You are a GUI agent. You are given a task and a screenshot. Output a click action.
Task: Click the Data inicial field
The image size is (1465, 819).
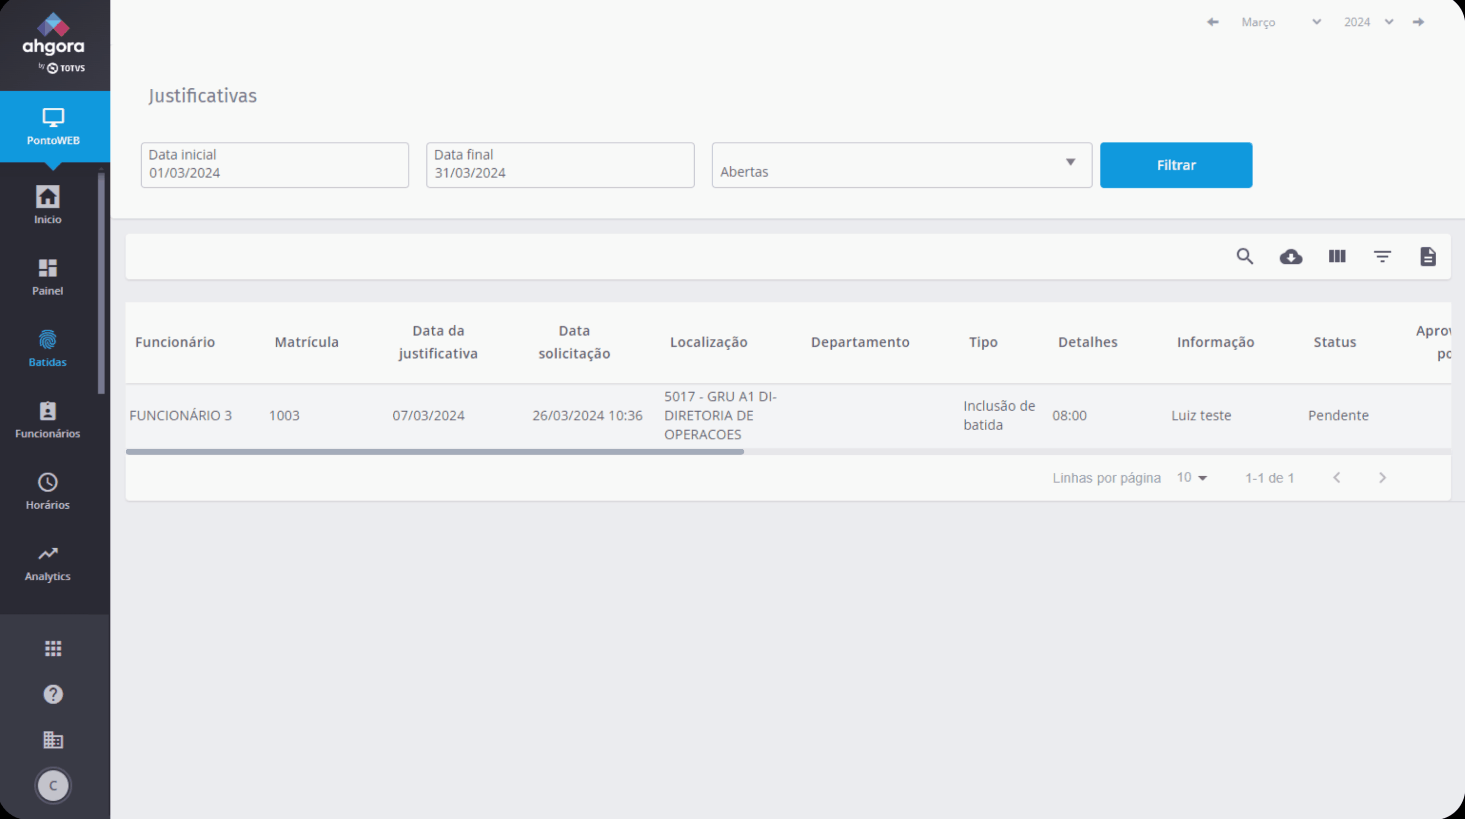click(275, 165)
